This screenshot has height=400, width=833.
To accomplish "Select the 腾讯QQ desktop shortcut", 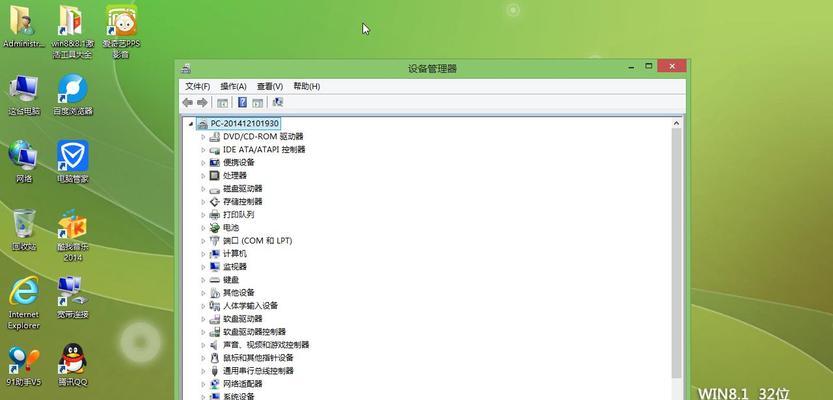I will coord(73,365).
